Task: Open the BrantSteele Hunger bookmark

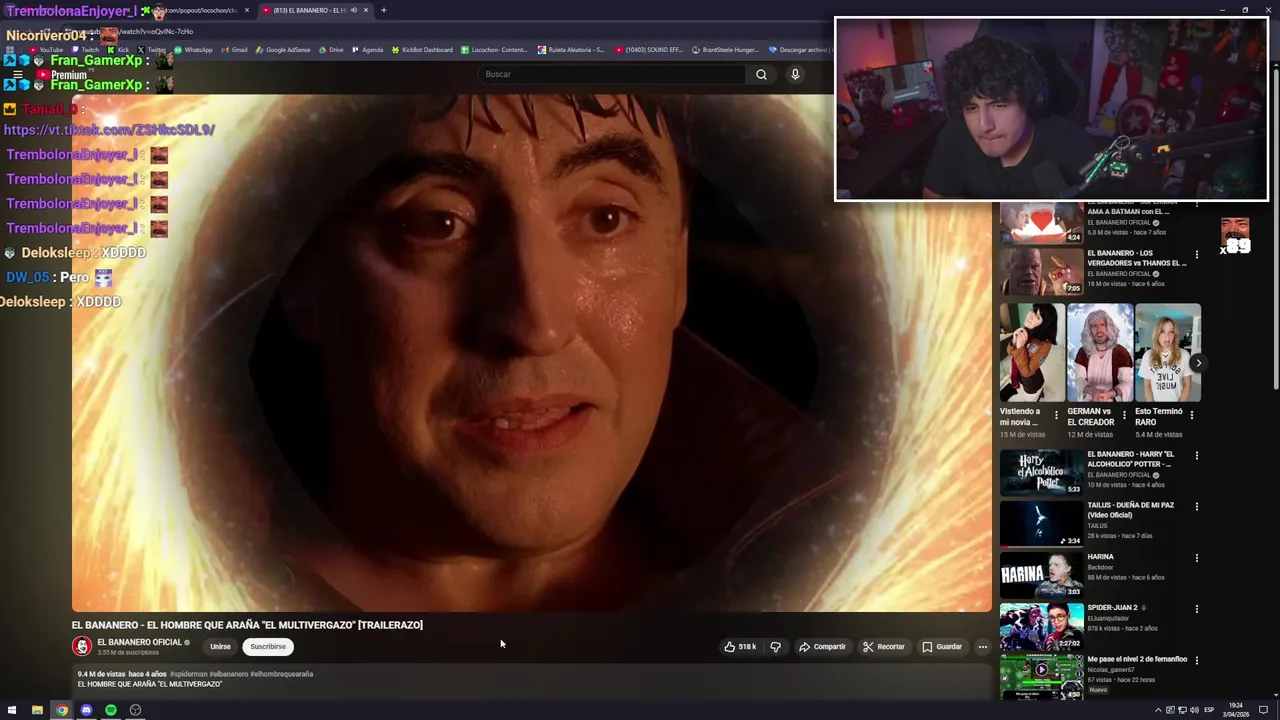Action: [x=725, y=50]
